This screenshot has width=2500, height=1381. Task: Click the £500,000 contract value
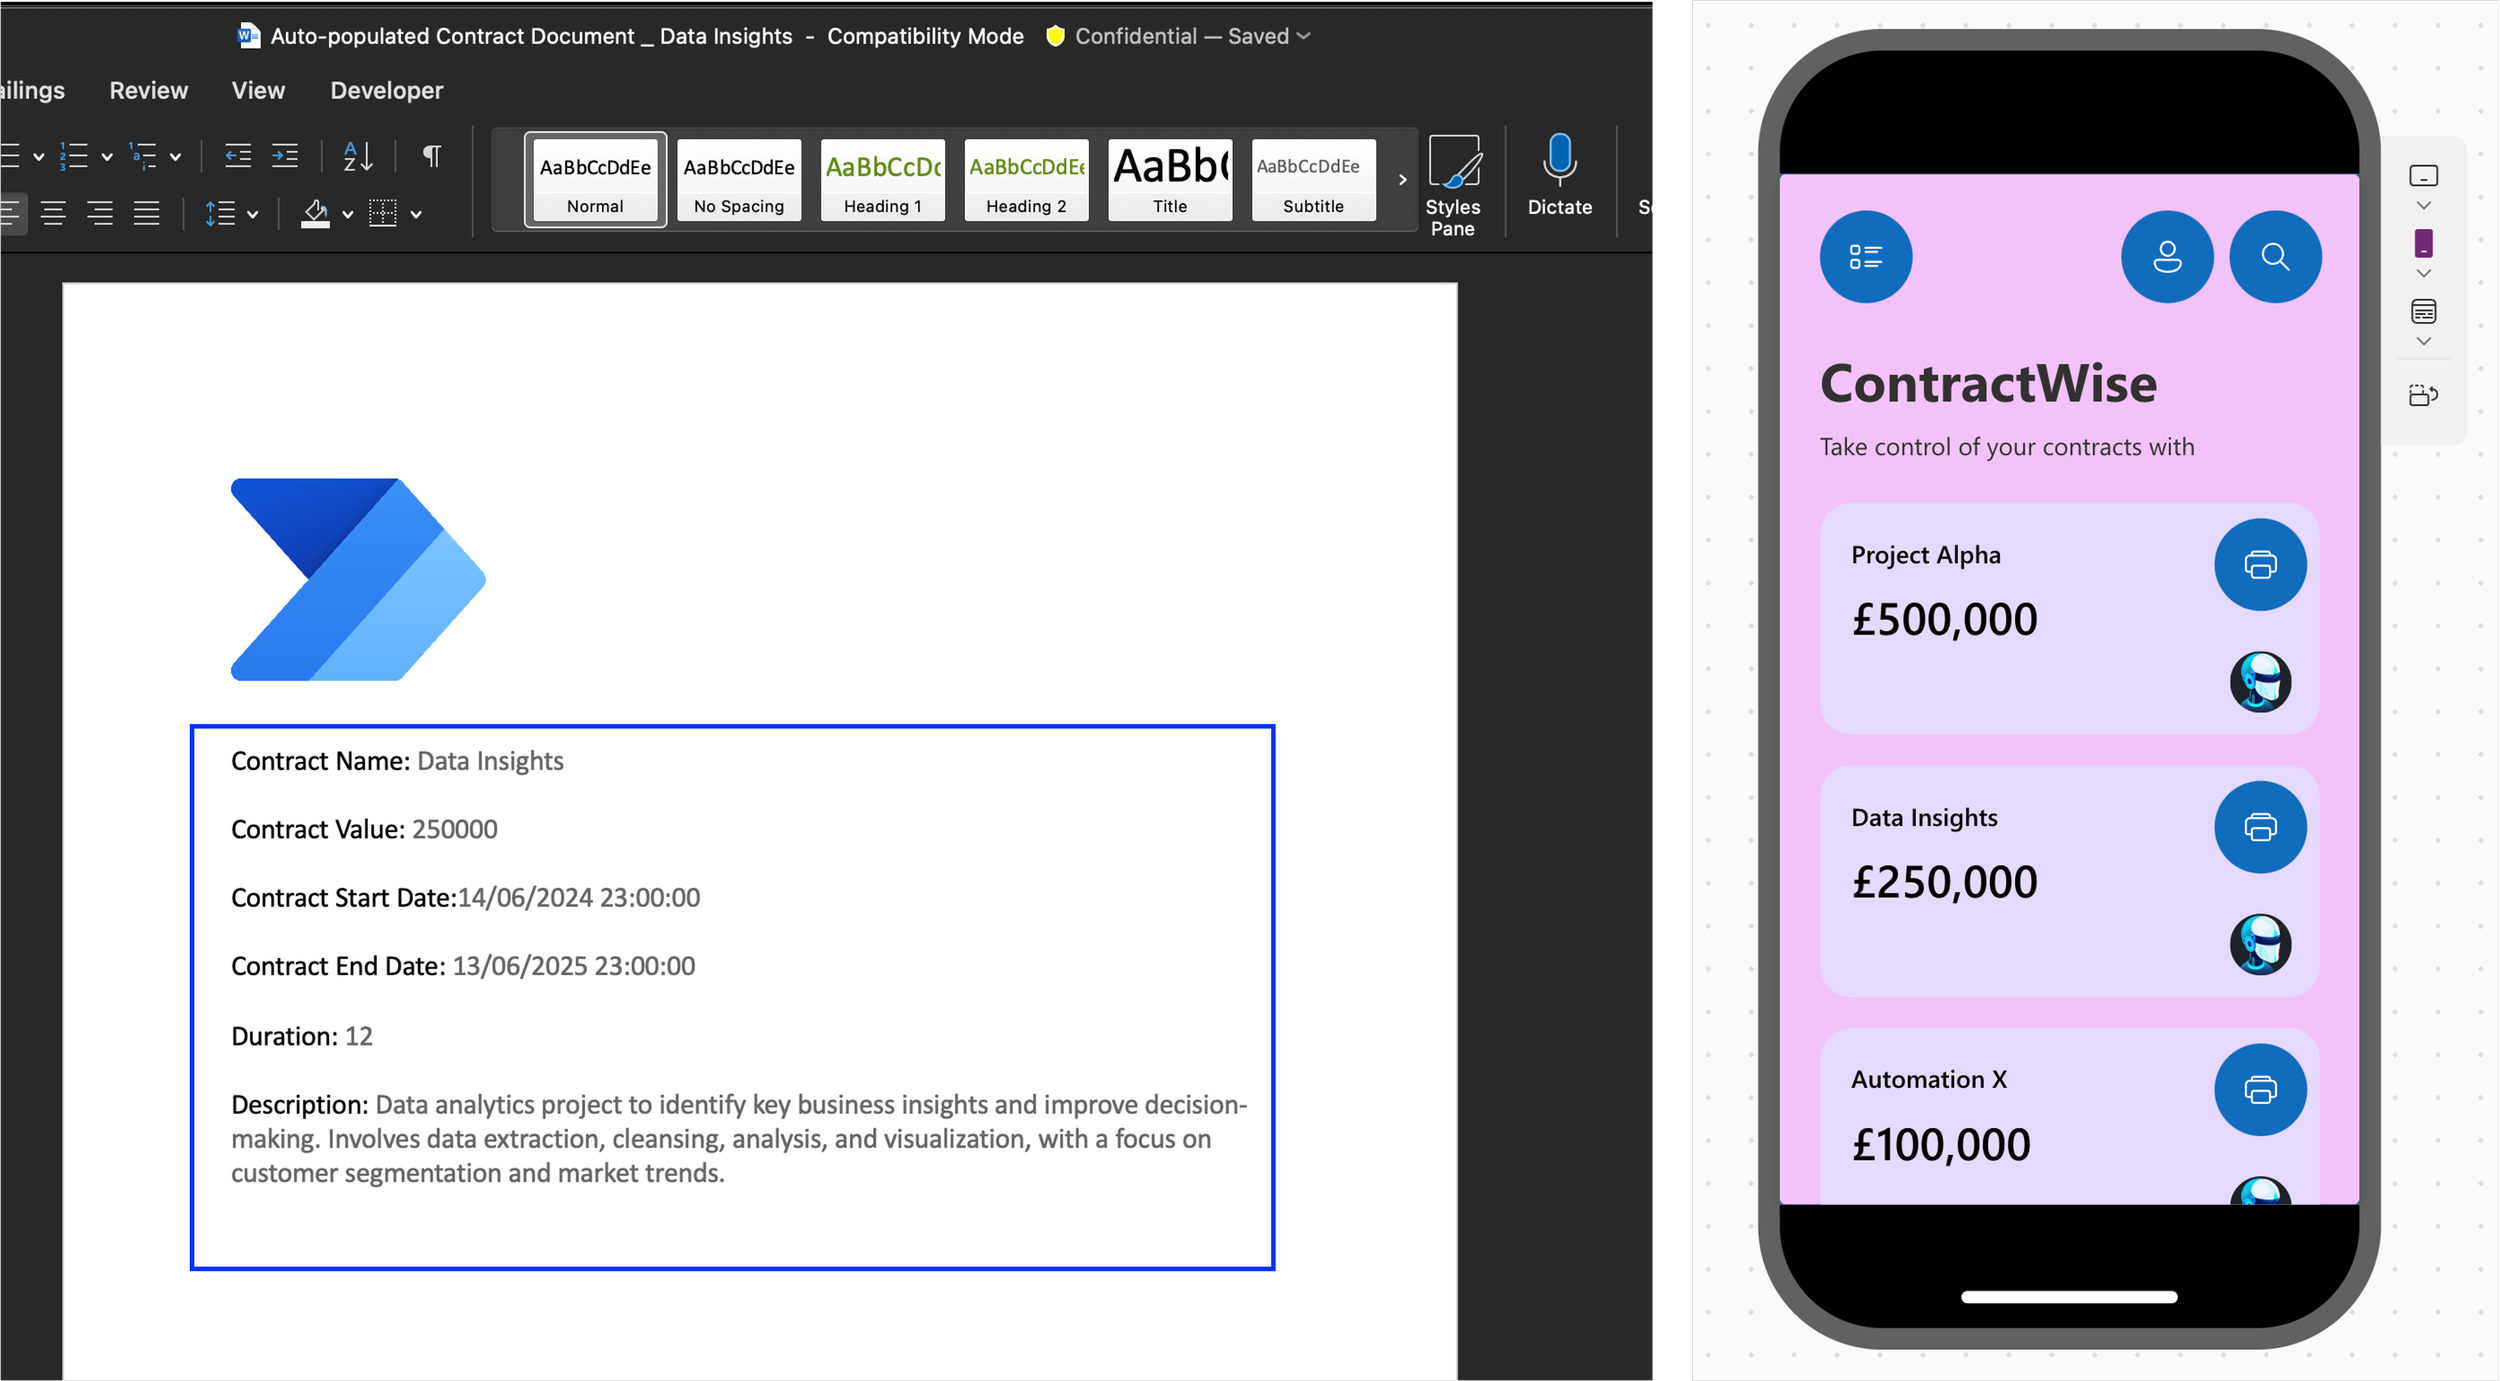pos(1944,620)
